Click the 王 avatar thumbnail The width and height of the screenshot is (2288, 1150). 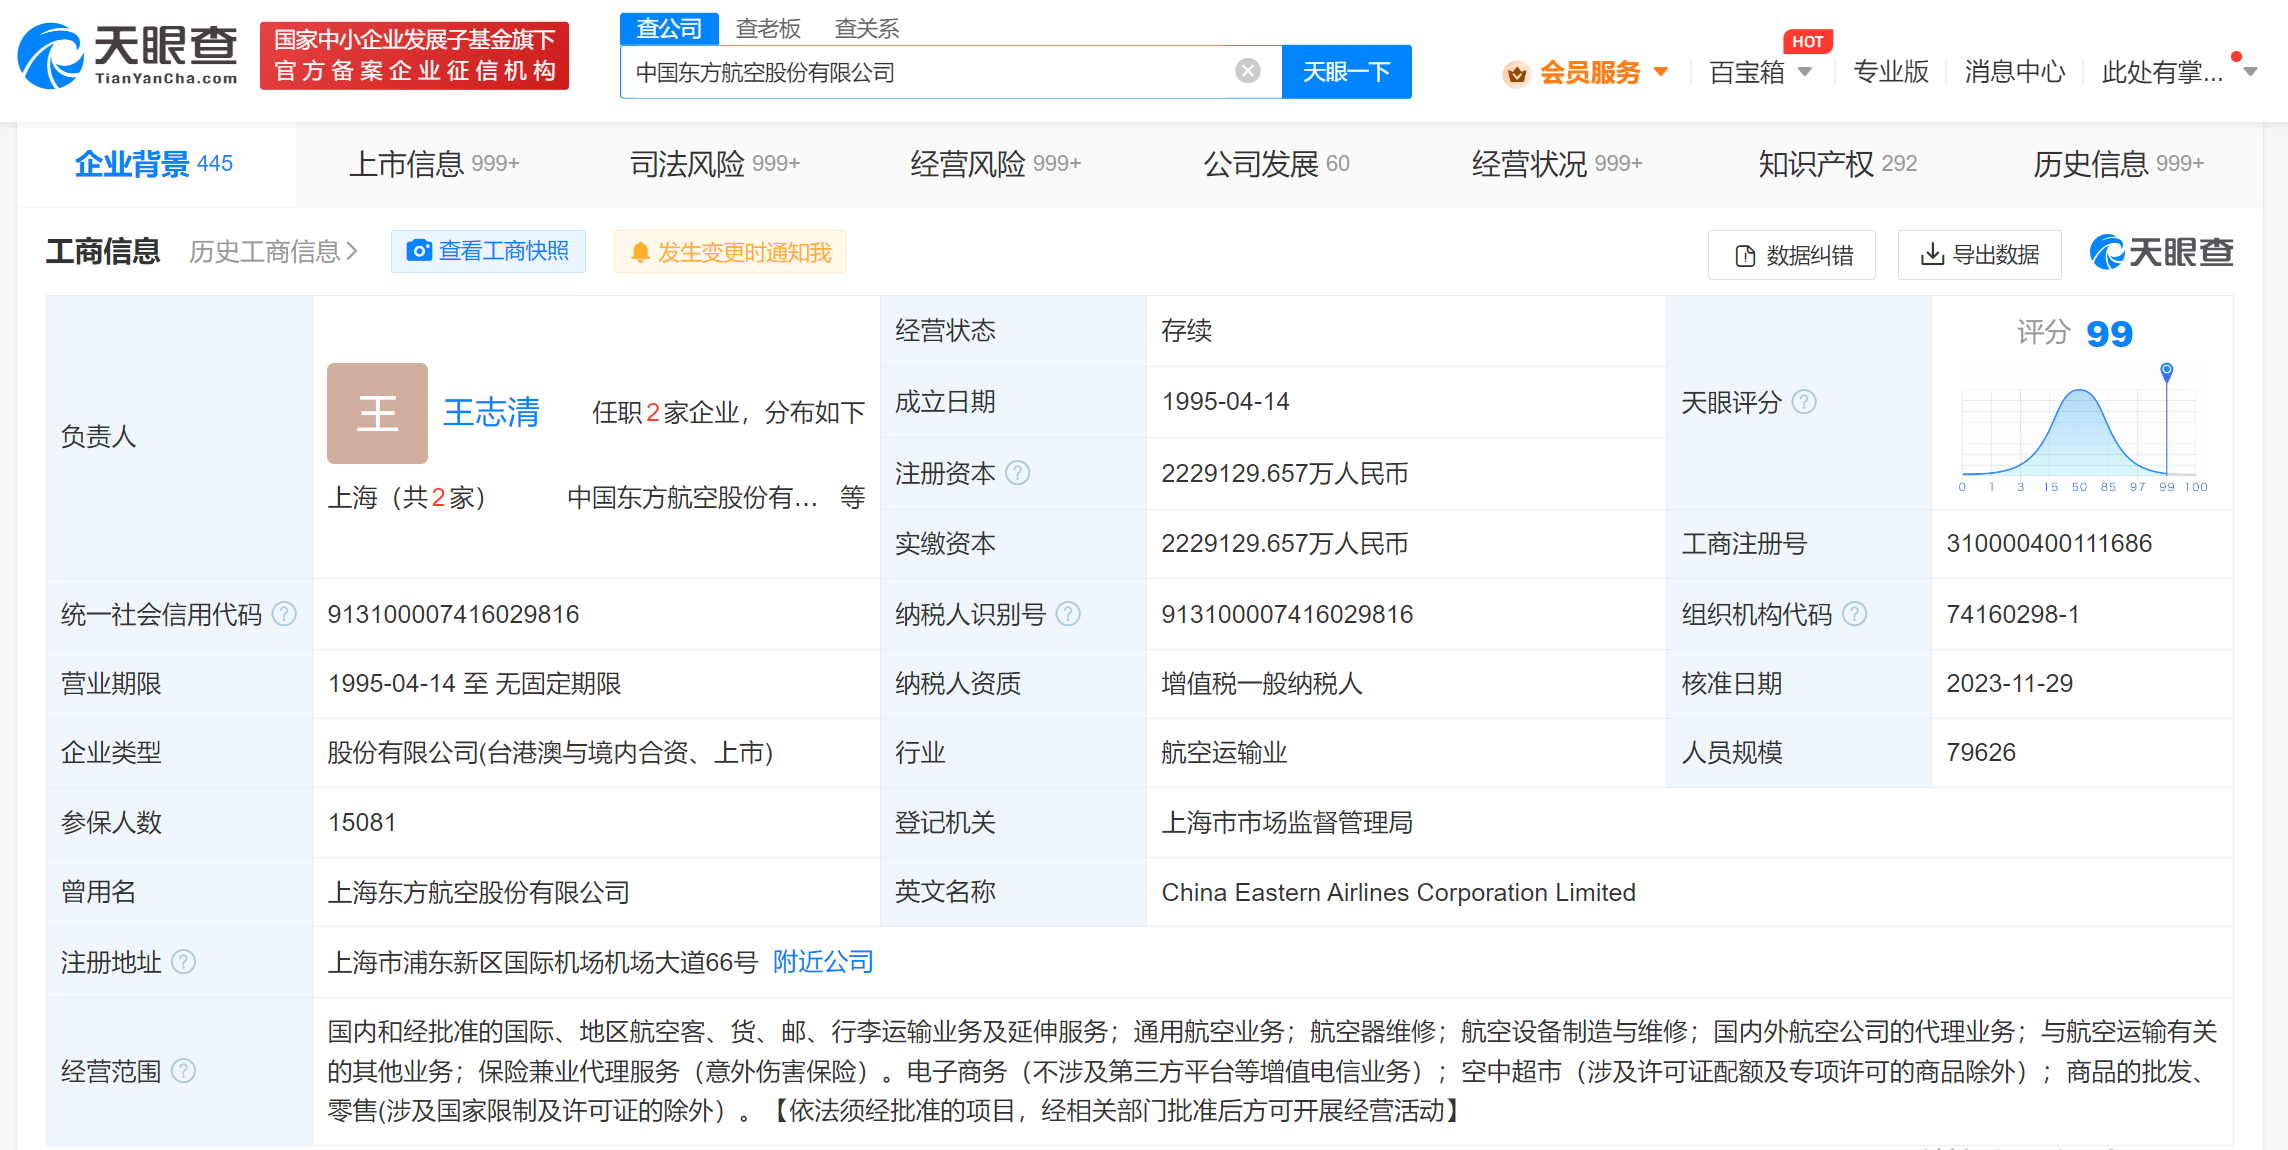pyautogui.click(x=377, y=413)
